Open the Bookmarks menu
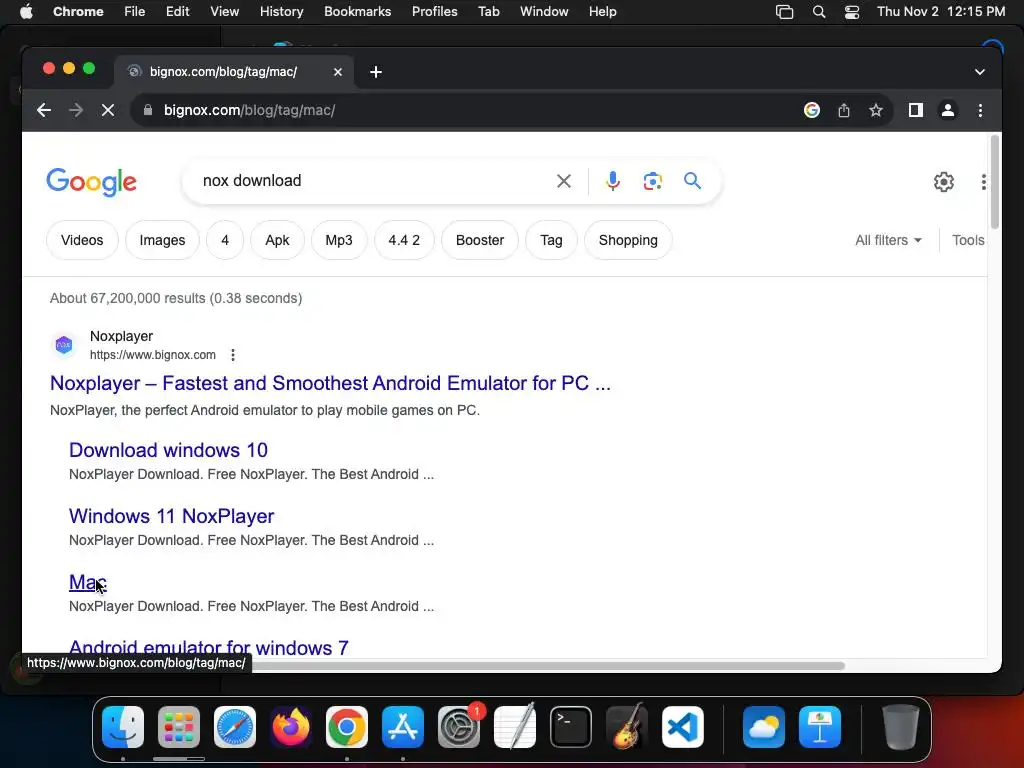This screenshot has width=1024, height=768. (x=357, y=11)
